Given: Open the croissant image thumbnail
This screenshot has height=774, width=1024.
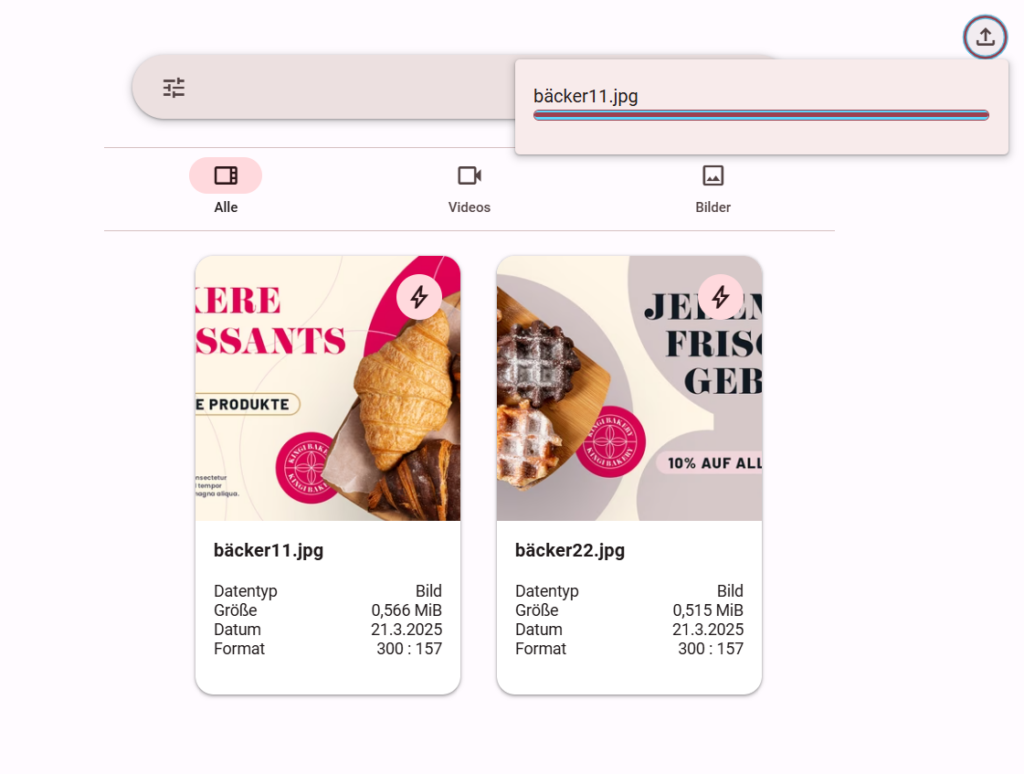Looking at the screenshot, I should pos(328,388).
